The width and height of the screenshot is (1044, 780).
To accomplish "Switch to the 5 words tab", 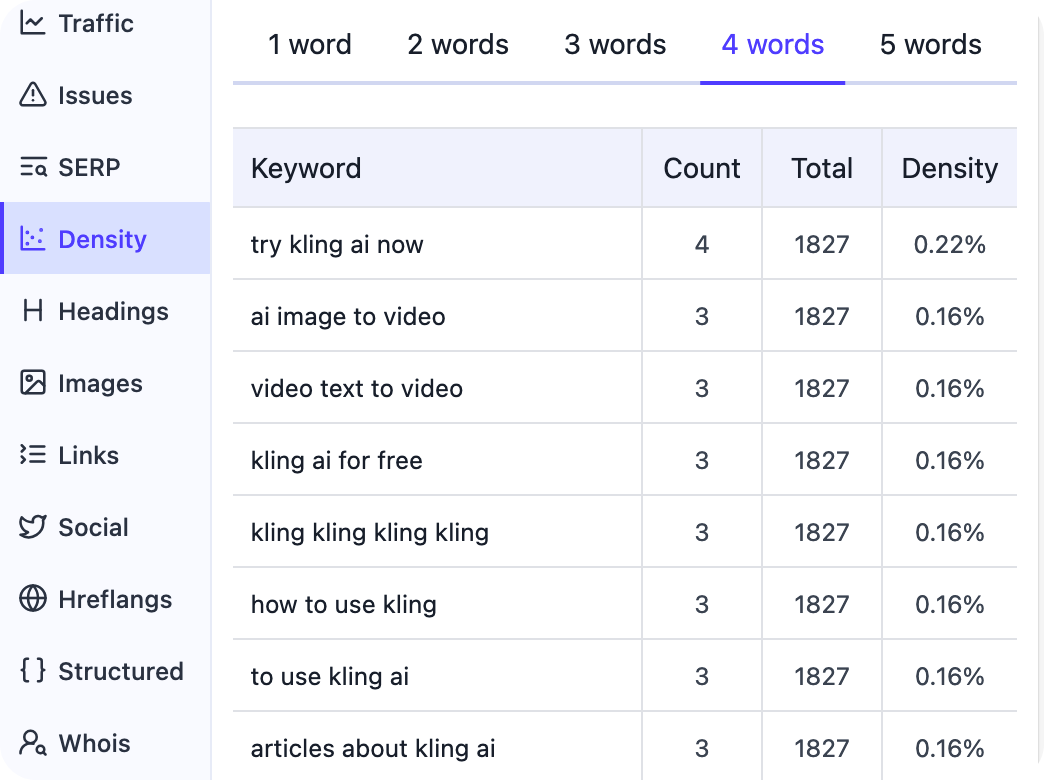I will click(930, 45).
